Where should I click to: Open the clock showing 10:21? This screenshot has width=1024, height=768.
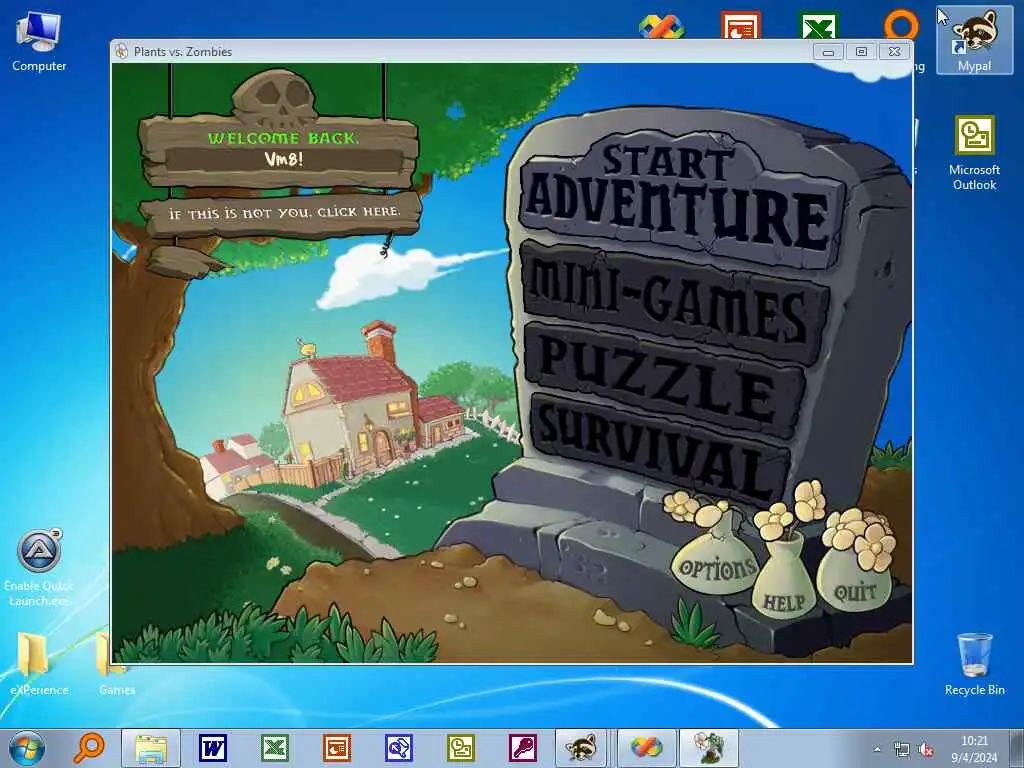[x=974, y=749]
